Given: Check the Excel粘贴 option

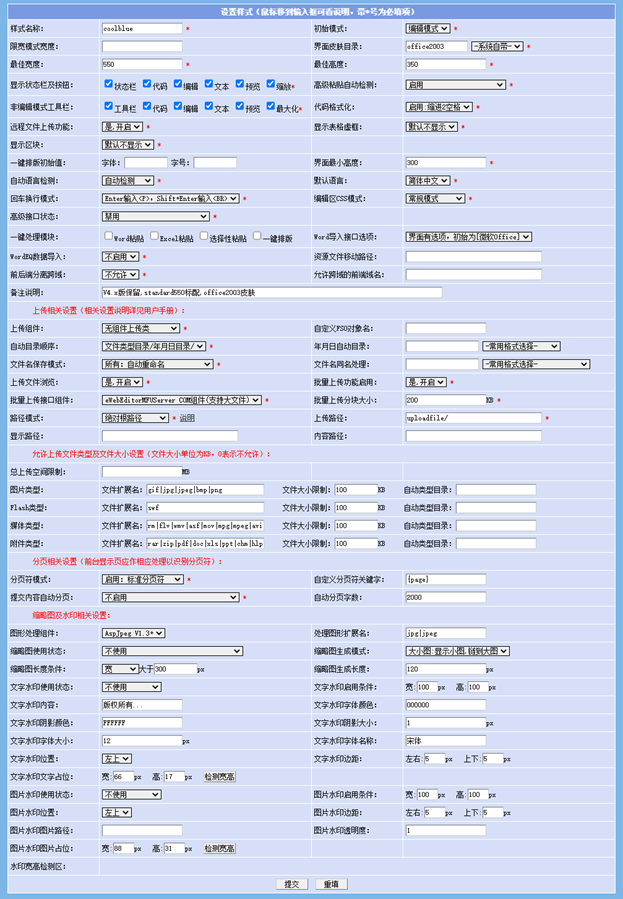Looking at the screenshot, I should coord(155,236).
